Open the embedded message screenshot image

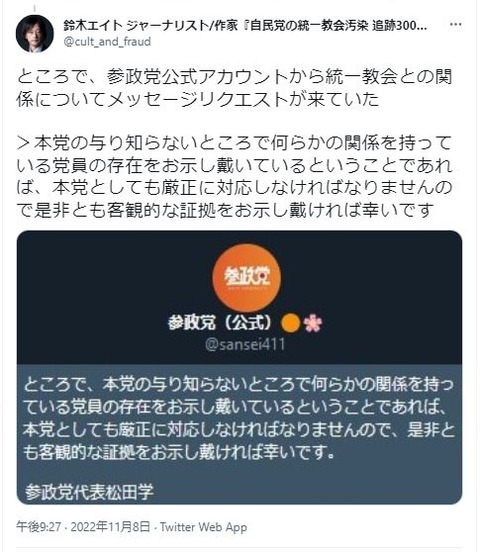pyautogui.click(x=239, y=367)
